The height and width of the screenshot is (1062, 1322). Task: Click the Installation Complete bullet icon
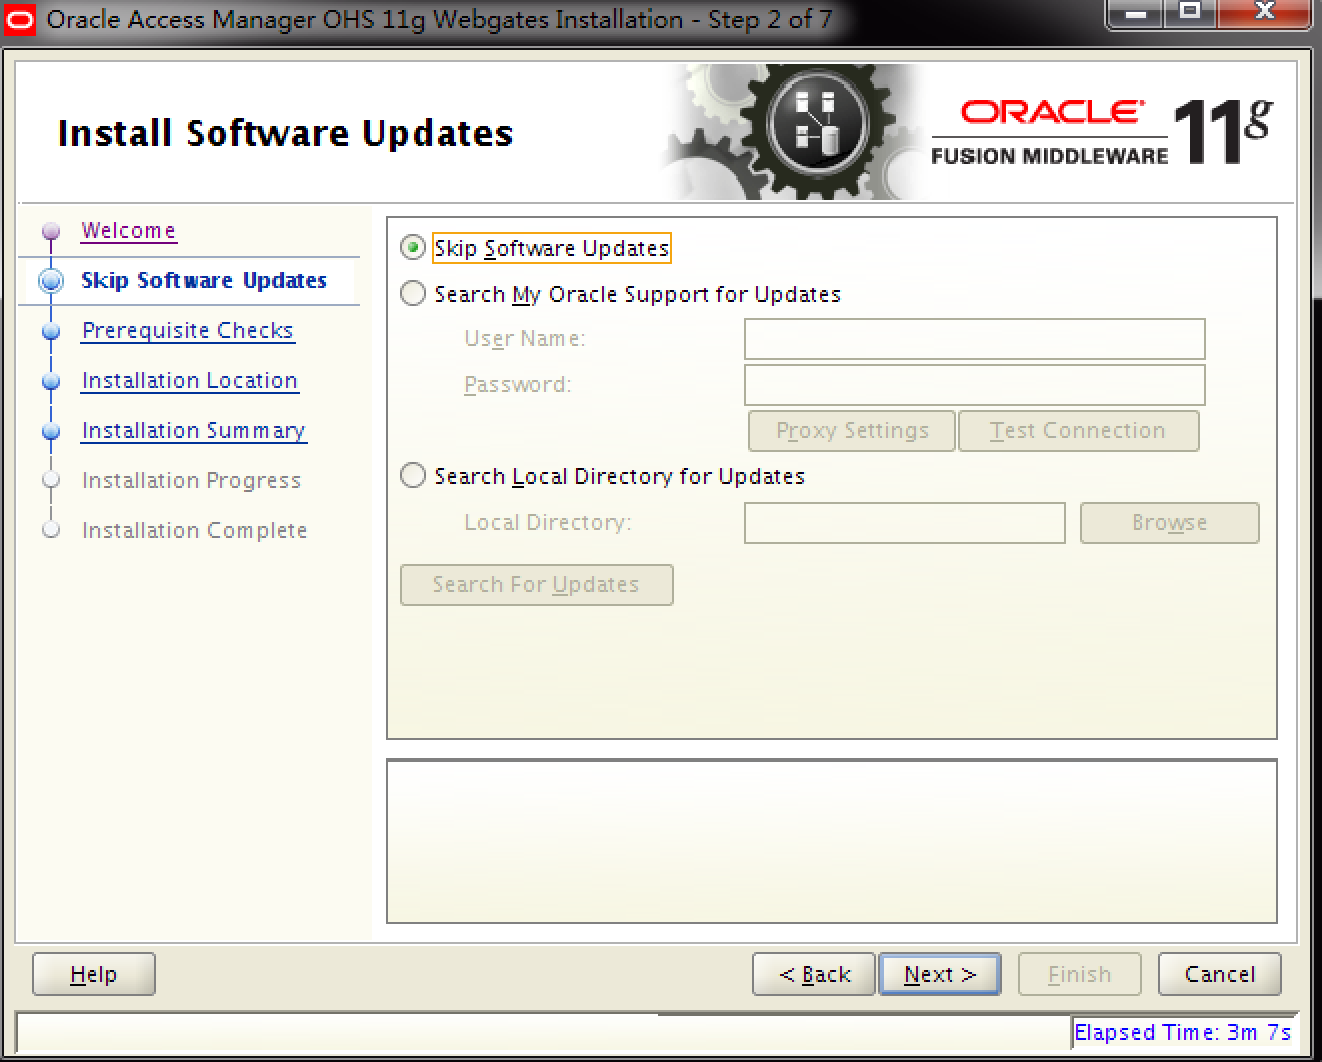pyautogui.click(x=51, y=530)
